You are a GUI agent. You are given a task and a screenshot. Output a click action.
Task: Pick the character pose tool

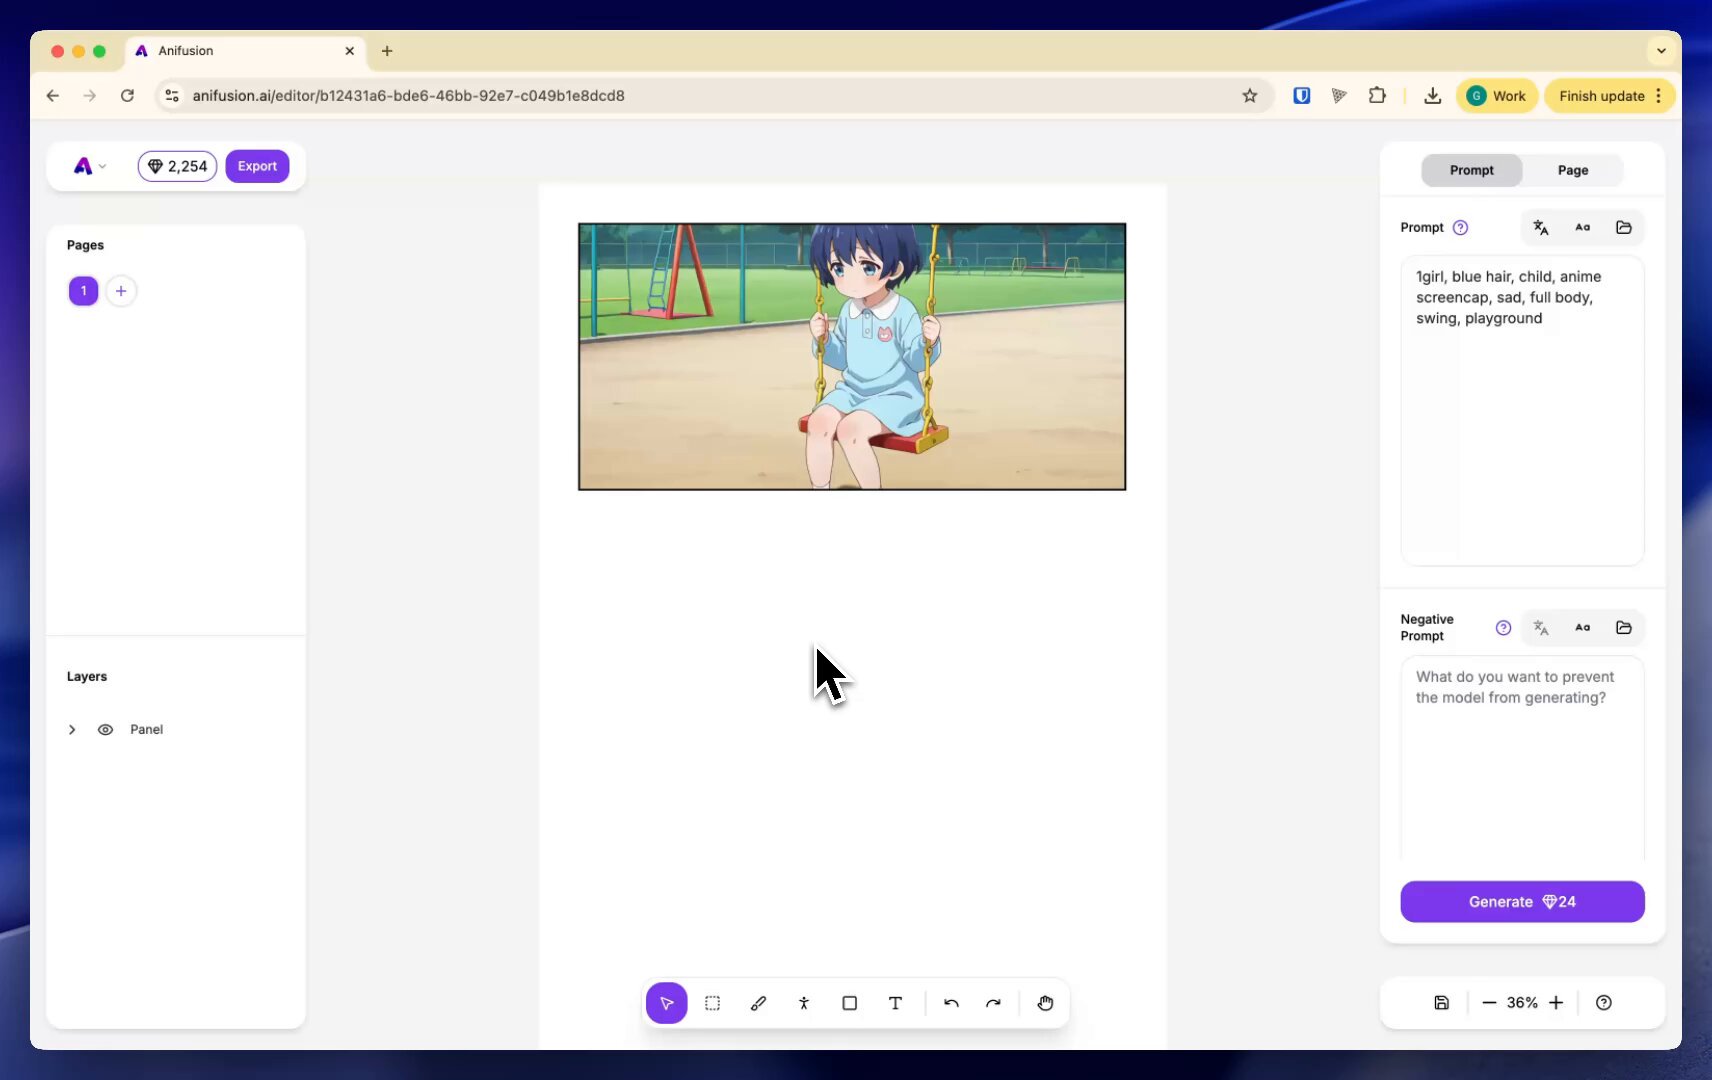[x=804, y=1003]
